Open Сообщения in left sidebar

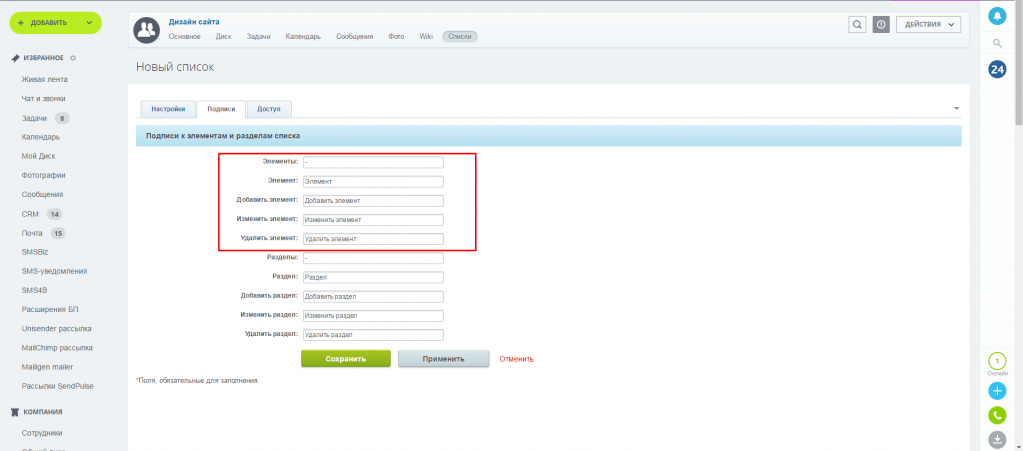pos(42,194)
